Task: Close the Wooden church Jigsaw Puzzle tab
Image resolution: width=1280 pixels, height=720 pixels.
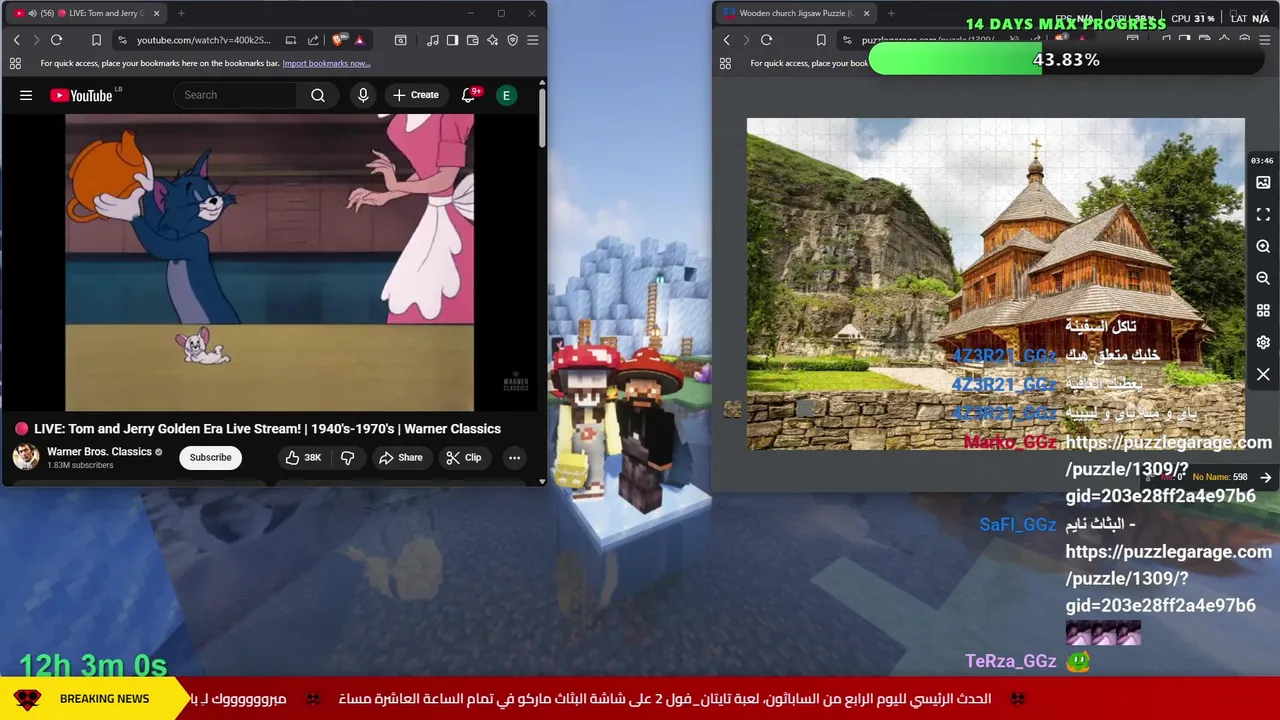Action: click(x=866, y=13)
